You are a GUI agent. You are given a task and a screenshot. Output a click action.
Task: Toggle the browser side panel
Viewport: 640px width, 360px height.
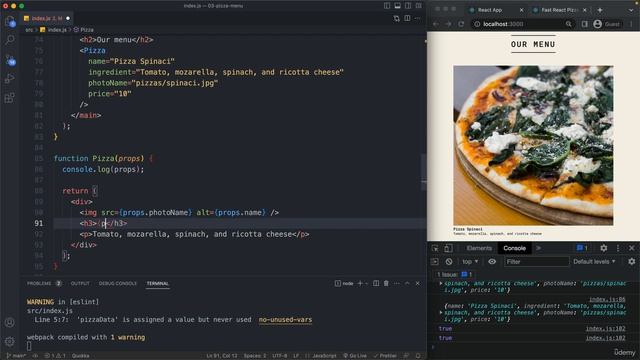[x=584, y=24]
